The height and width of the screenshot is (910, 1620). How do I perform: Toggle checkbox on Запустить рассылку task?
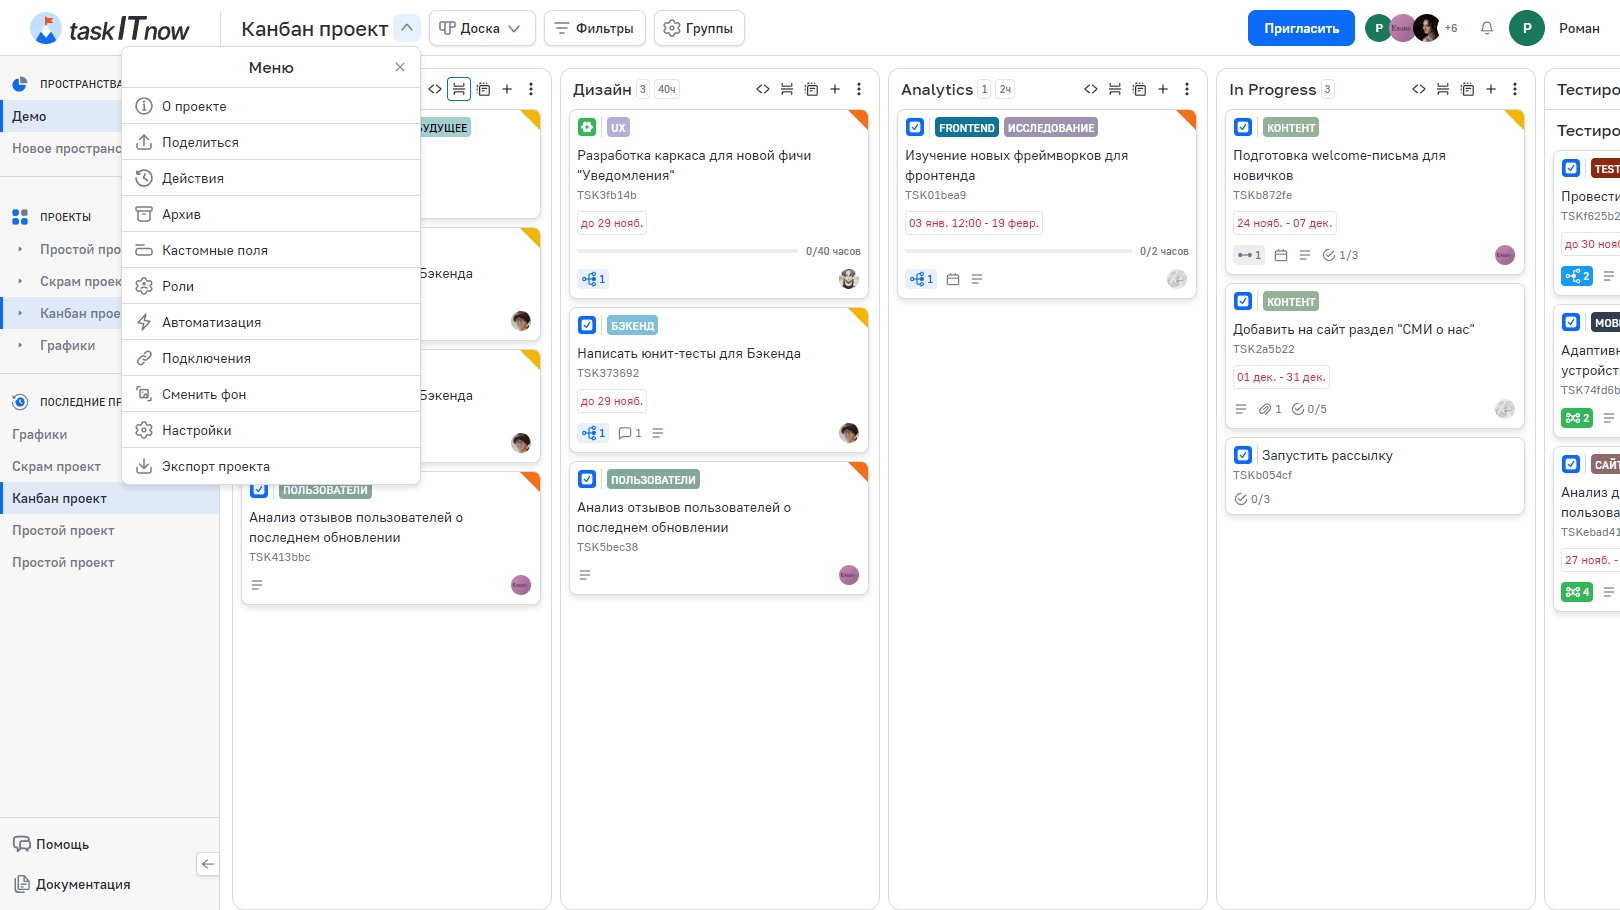point(1243,455)
